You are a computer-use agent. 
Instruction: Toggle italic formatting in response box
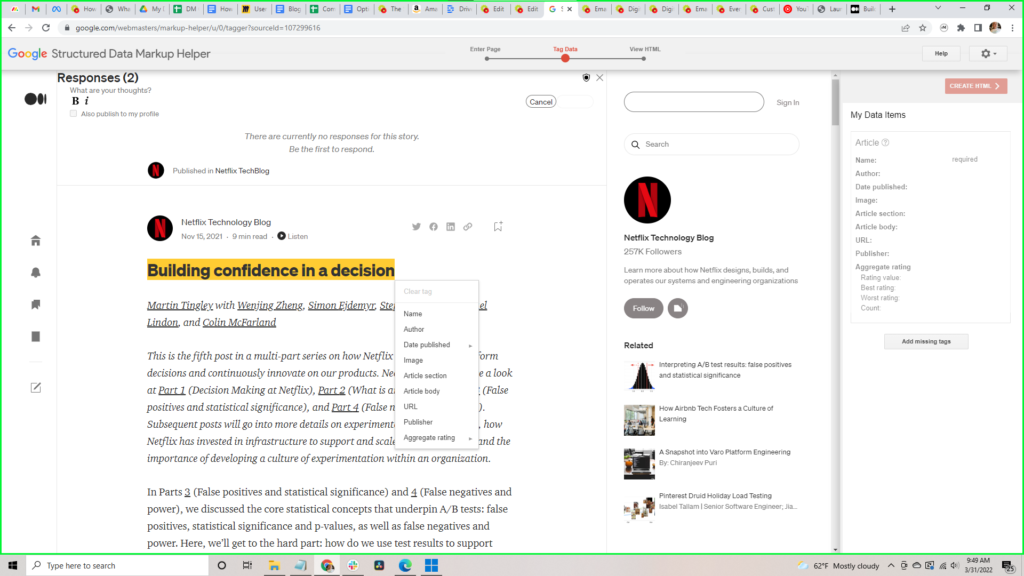click(x=86, y=101)
